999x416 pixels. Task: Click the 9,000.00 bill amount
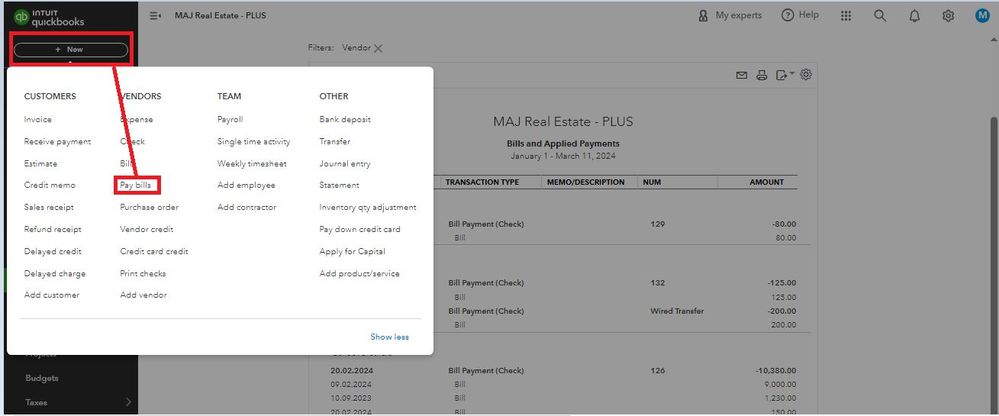point(780,384)
